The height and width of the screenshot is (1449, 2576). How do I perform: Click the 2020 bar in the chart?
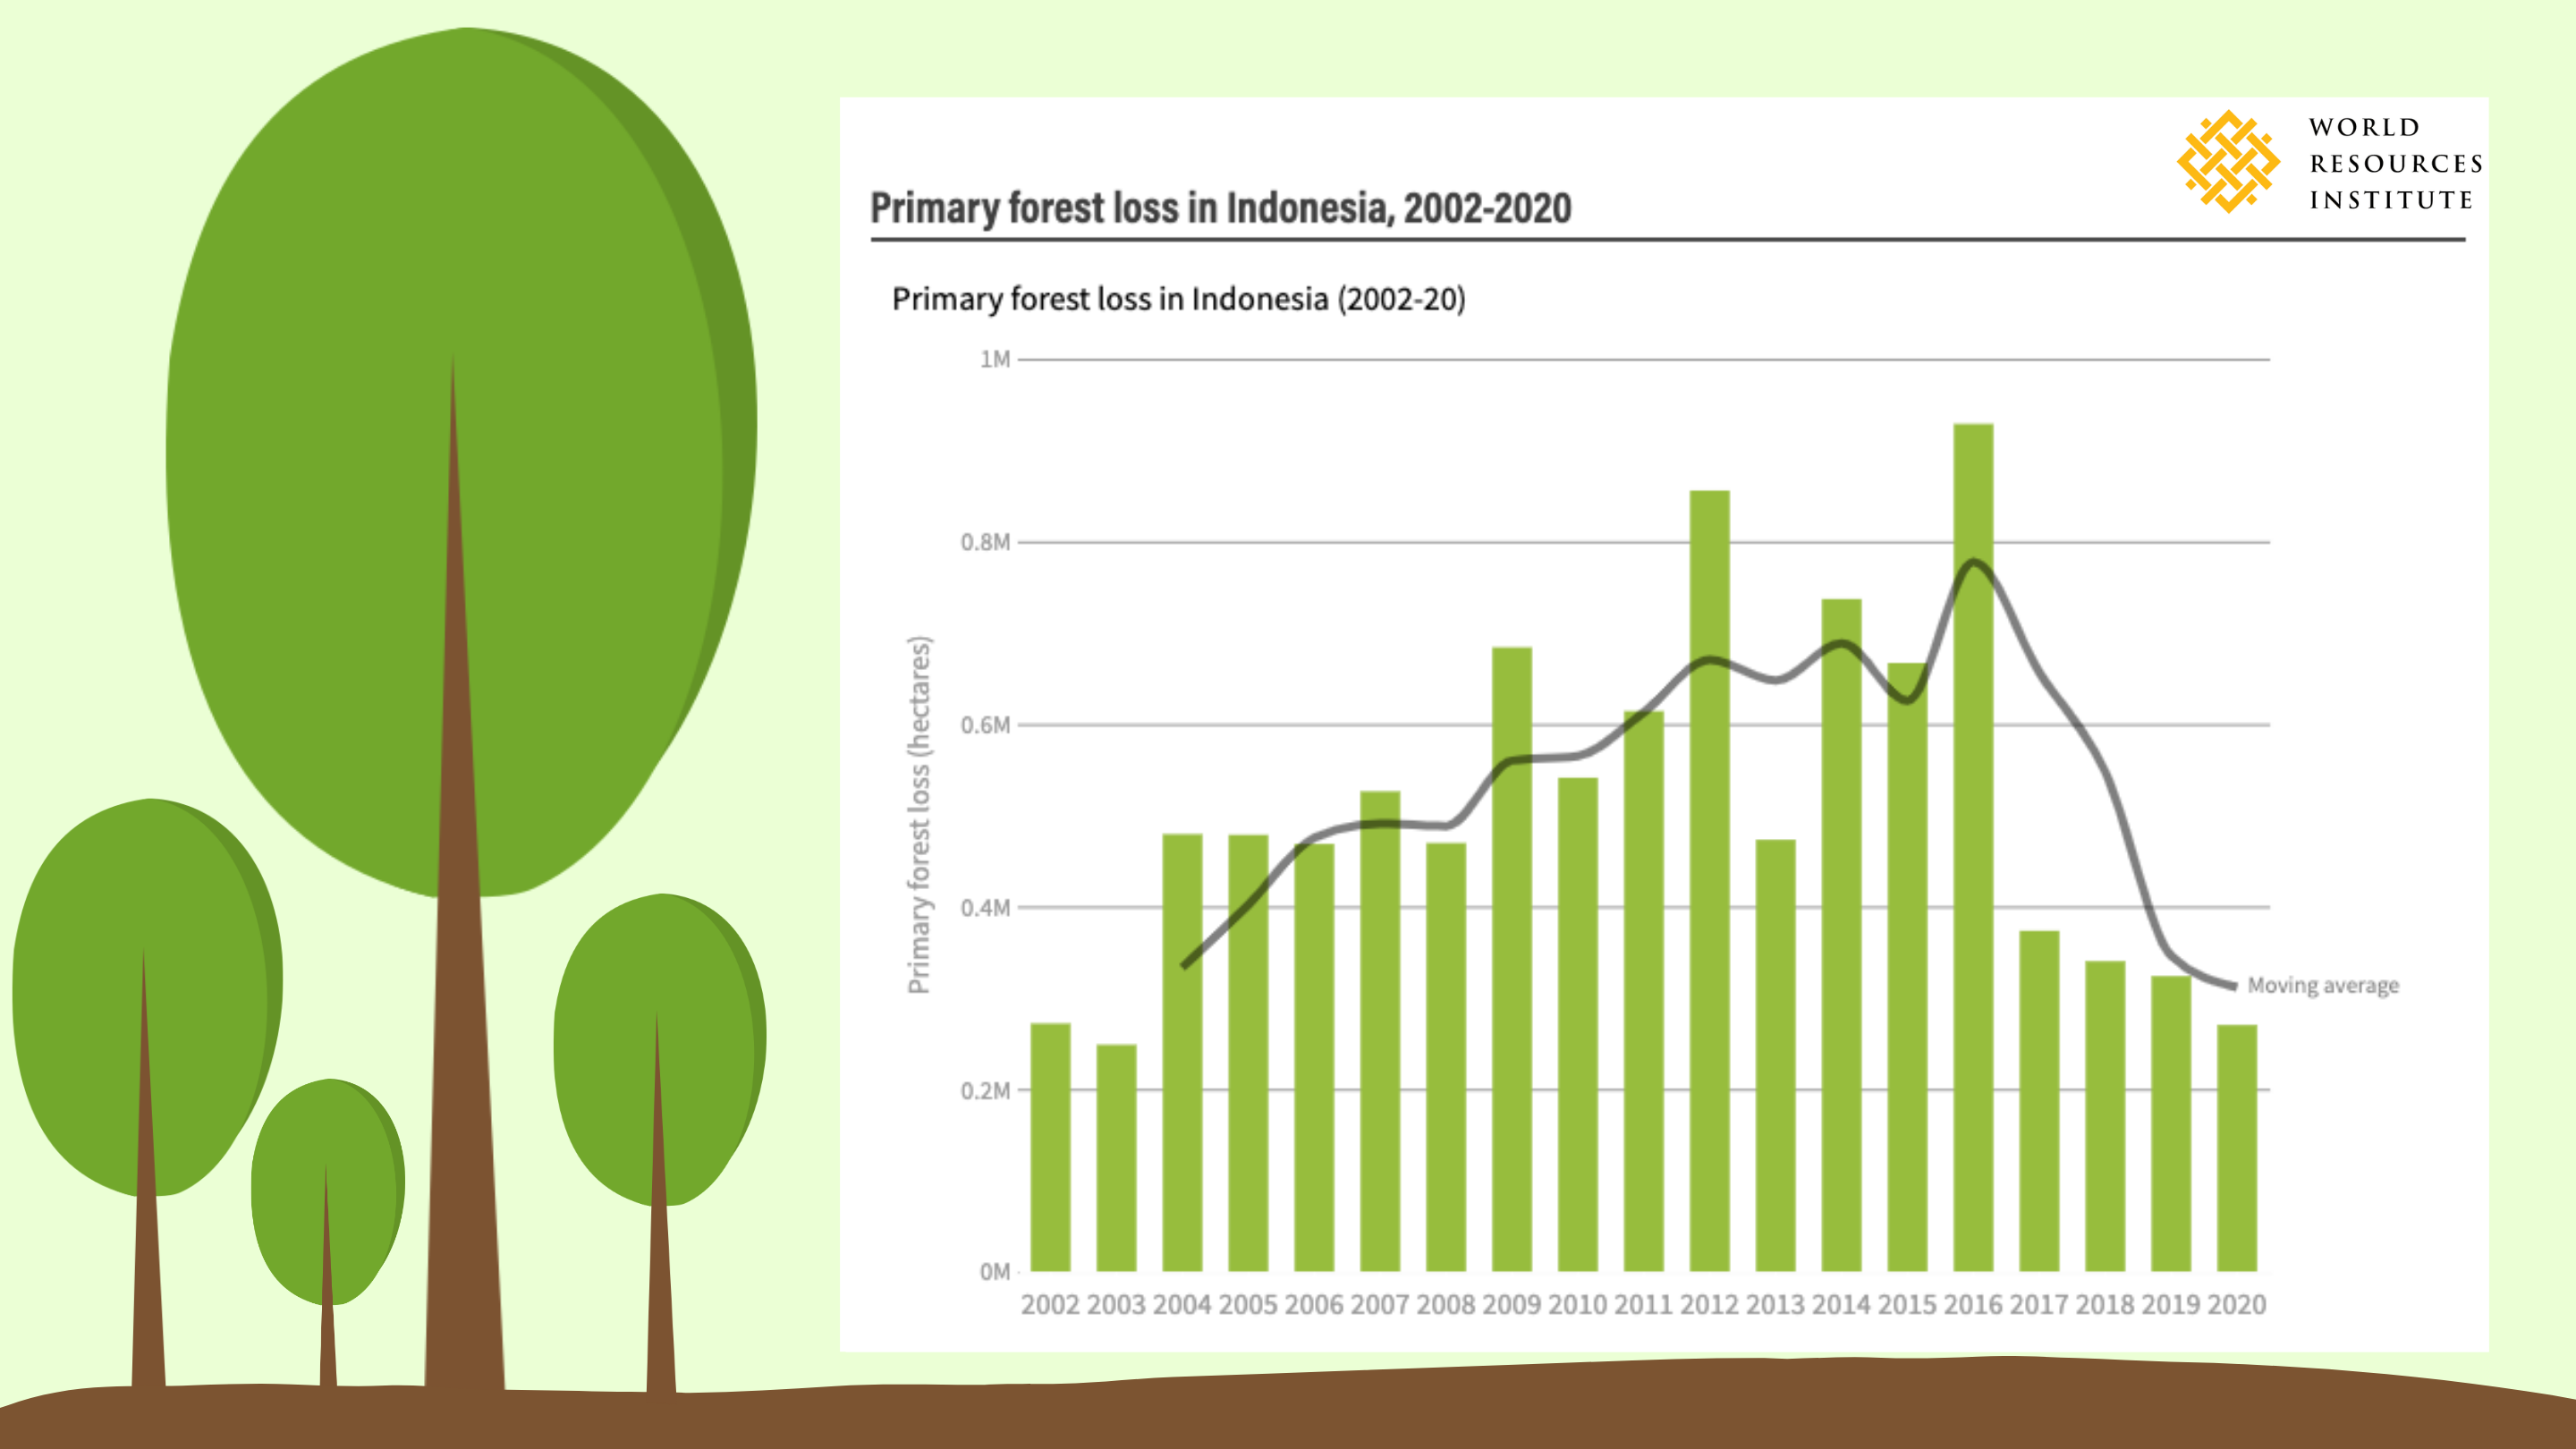point(2236,1148)
